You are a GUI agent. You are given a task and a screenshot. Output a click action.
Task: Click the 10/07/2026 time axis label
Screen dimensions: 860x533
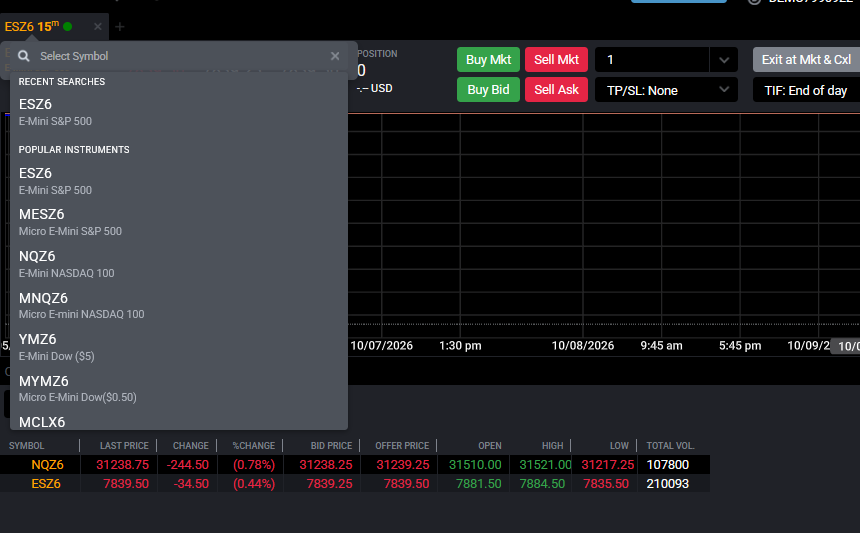tap(381, 345)
